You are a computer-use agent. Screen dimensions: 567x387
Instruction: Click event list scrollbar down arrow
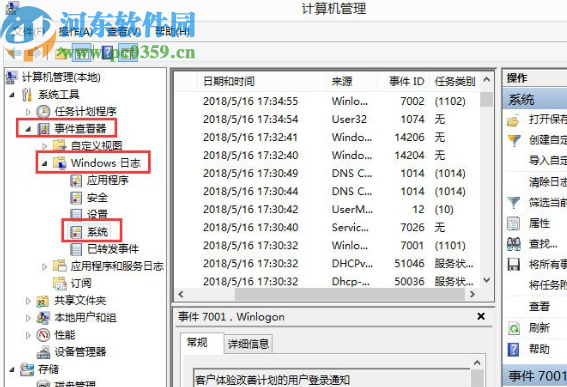coord(487,280)
